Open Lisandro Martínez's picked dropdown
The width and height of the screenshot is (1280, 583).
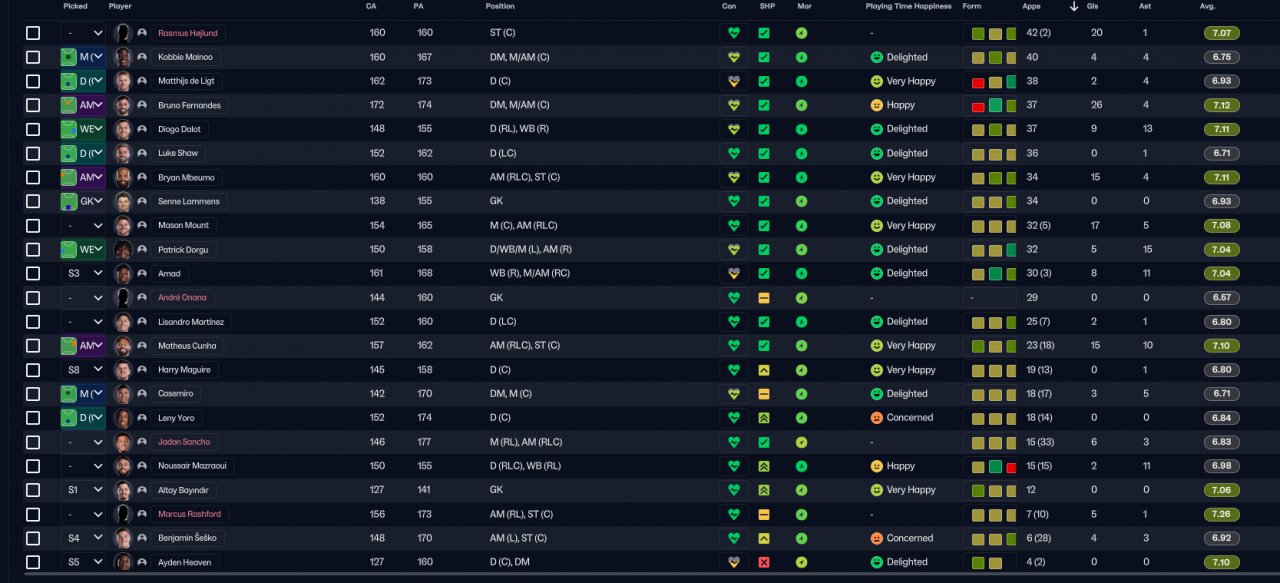(x=82, y=322)
